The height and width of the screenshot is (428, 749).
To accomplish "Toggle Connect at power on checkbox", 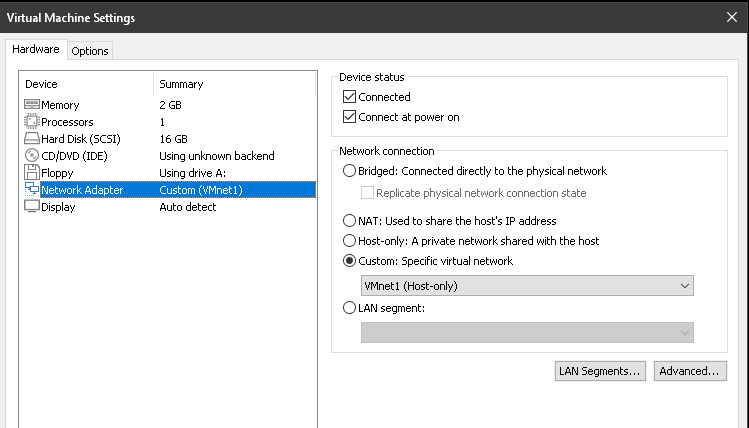I will [x=349, y=117].
